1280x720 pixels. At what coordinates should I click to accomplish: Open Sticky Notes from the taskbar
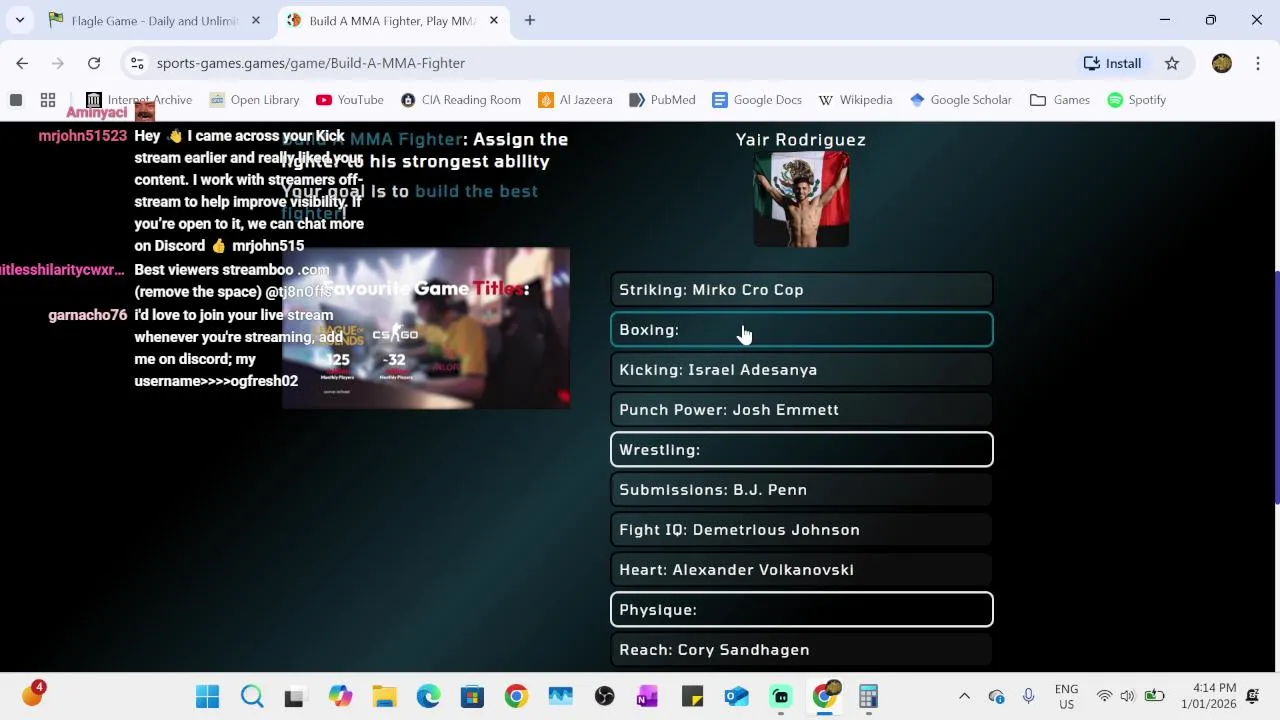(692, 697)
